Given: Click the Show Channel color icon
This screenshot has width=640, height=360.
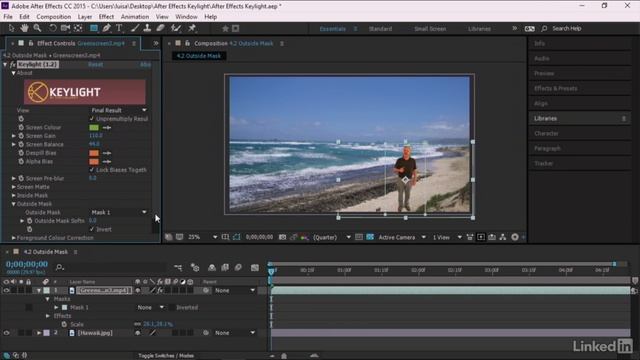Looking at the screenshot, I should (x=304, y=237).
